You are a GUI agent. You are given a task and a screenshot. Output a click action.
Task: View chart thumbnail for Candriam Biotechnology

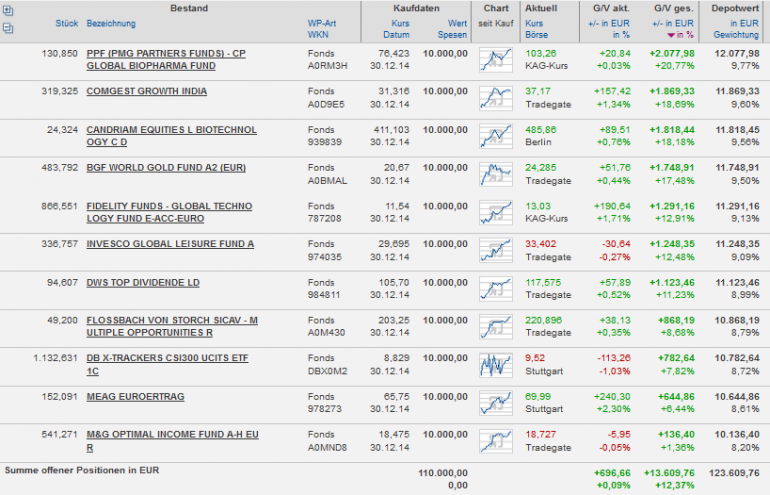coord(495,136)
